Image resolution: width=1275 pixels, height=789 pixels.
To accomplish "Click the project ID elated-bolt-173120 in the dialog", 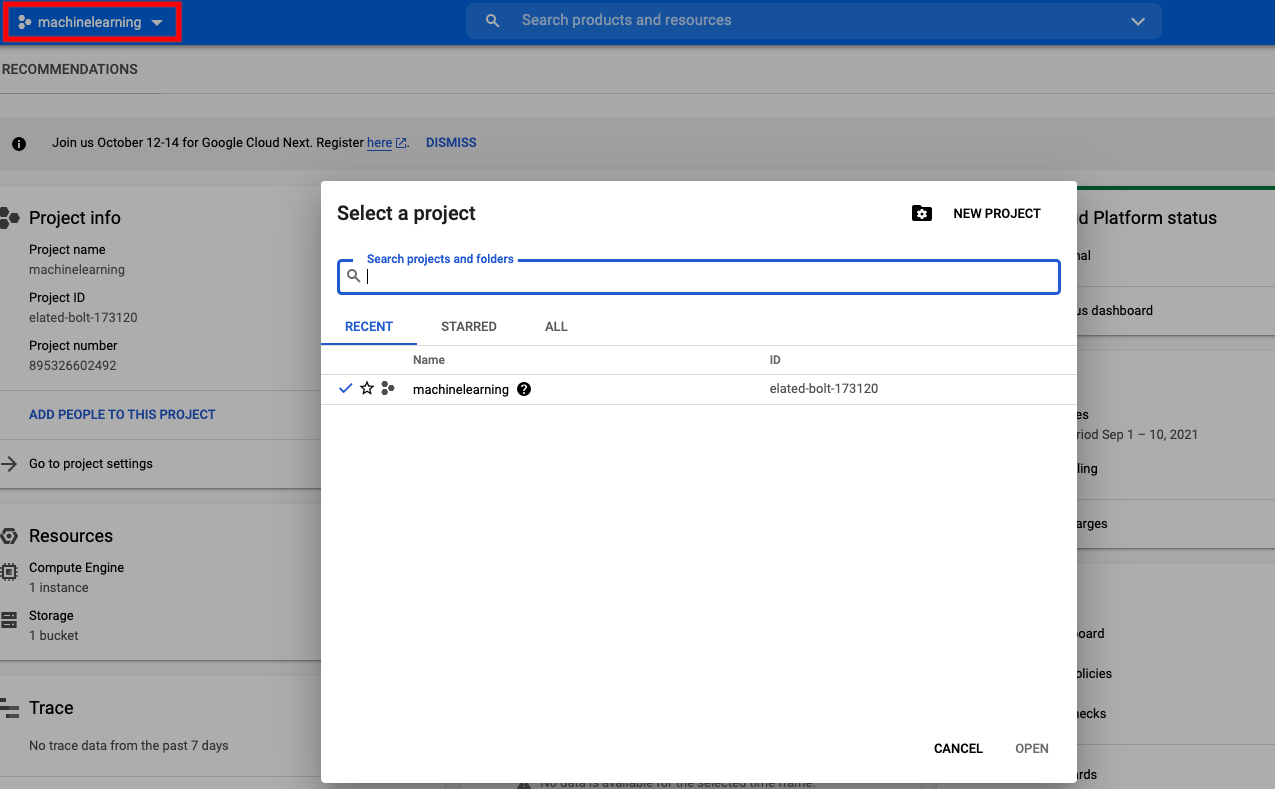I will point(824,388).
